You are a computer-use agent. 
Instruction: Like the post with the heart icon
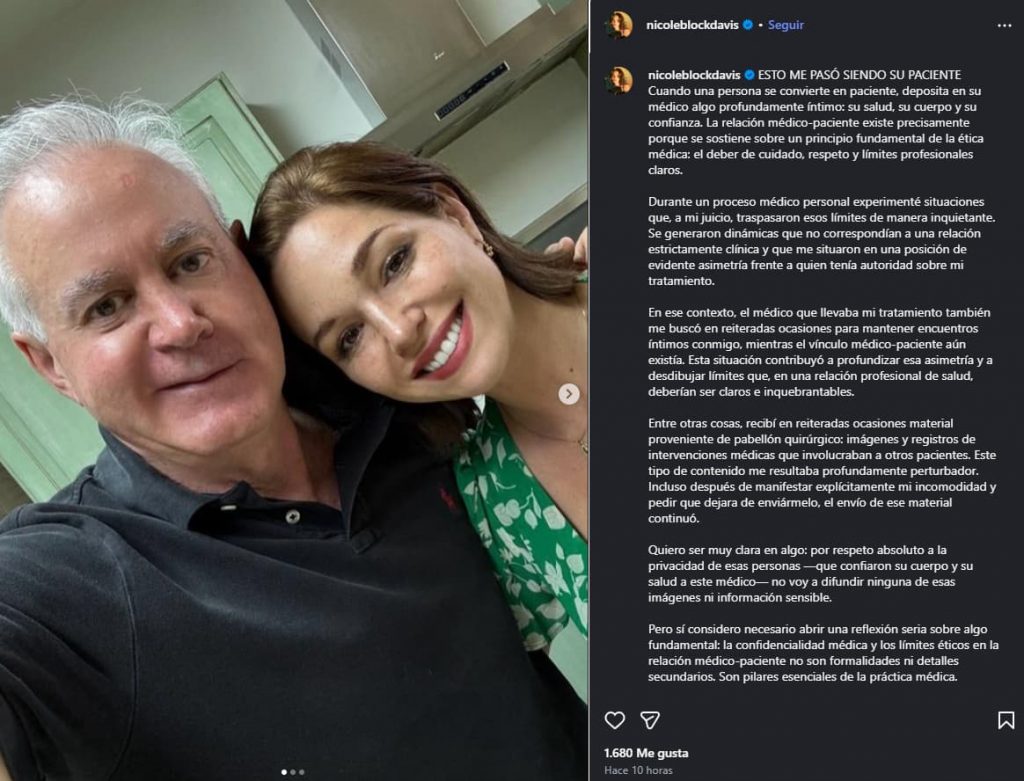click(x=615, y=720)
